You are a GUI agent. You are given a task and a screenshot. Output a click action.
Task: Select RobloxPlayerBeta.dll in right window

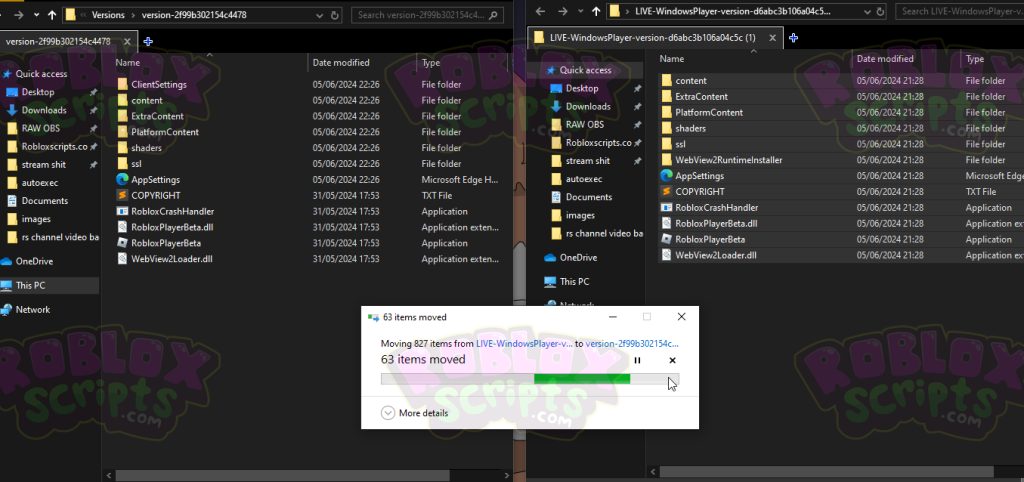click(716, 223)
